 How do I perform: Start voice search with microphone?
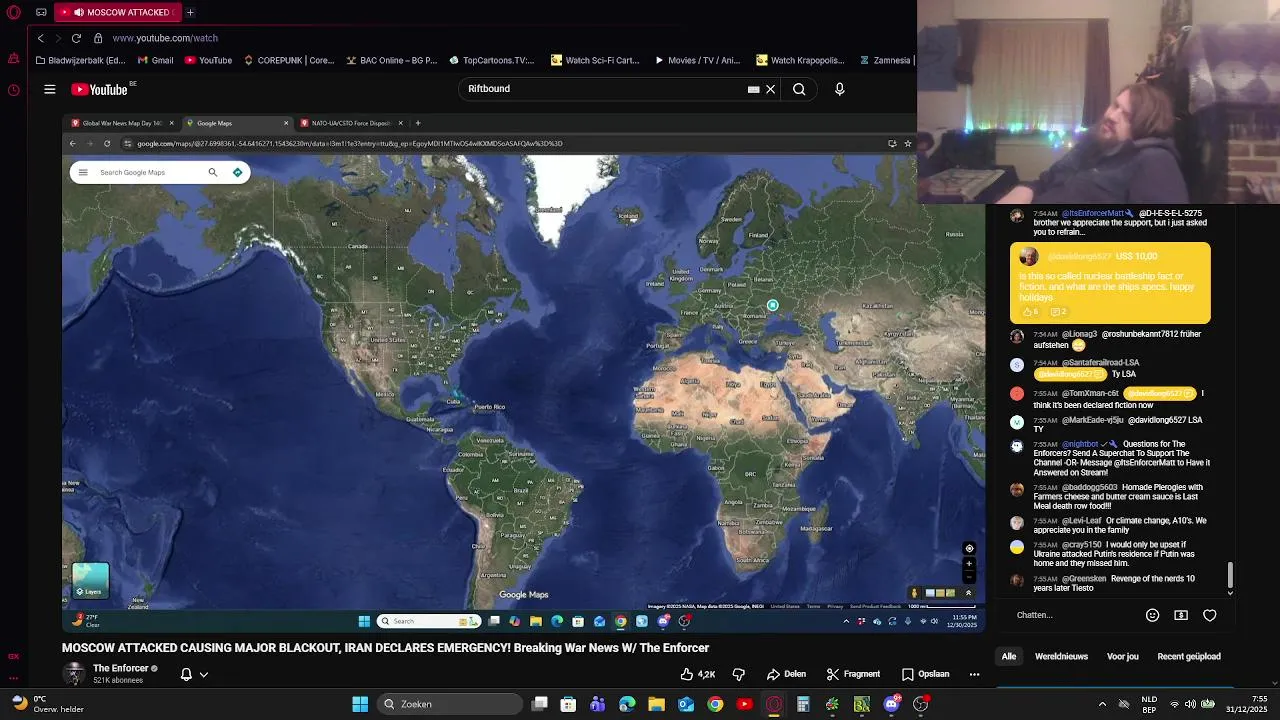pyautogui.click(x=839, y=89)
